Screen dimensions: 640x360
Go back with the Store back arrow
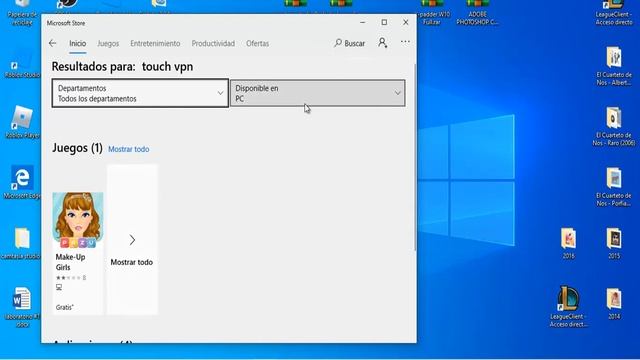point(52,43)
